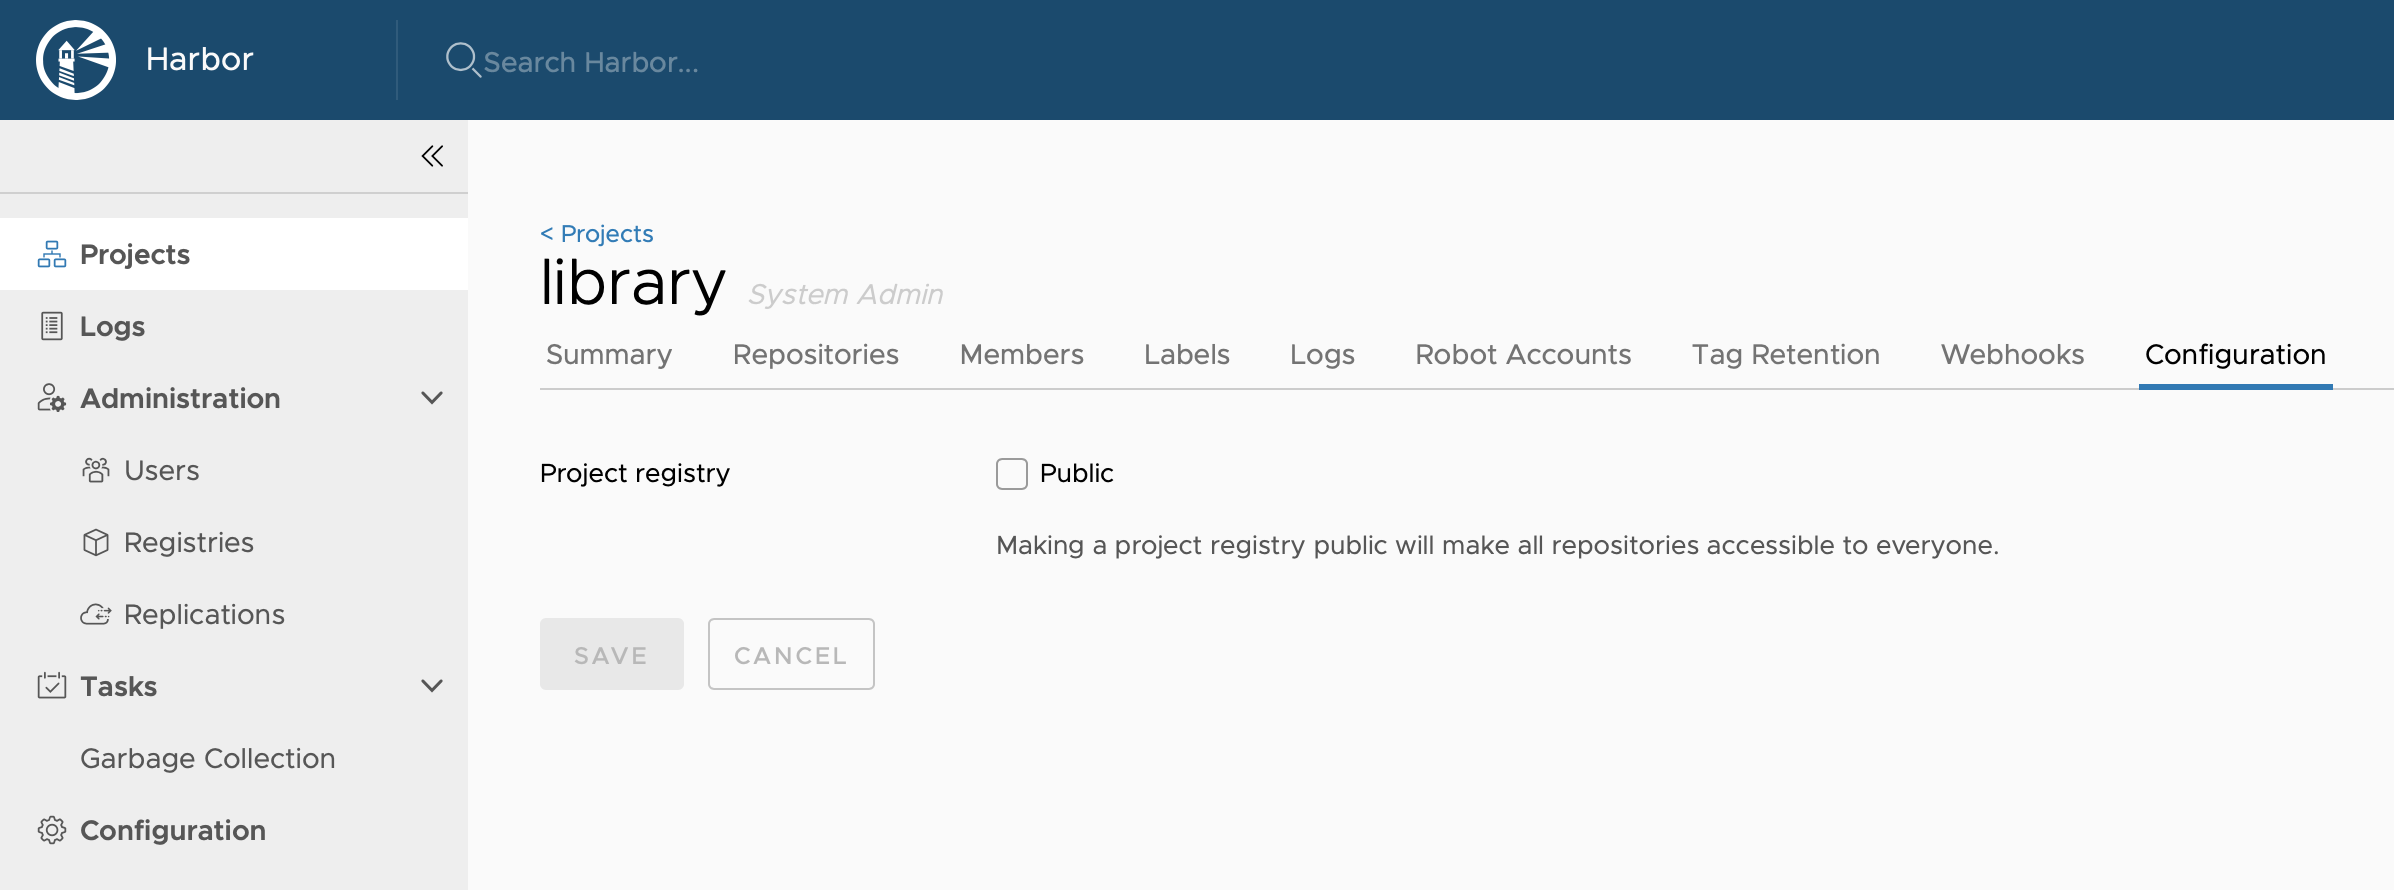2394x890 pixels.
Task: Switch to the Repositories tab
Action: coord(815,354)
